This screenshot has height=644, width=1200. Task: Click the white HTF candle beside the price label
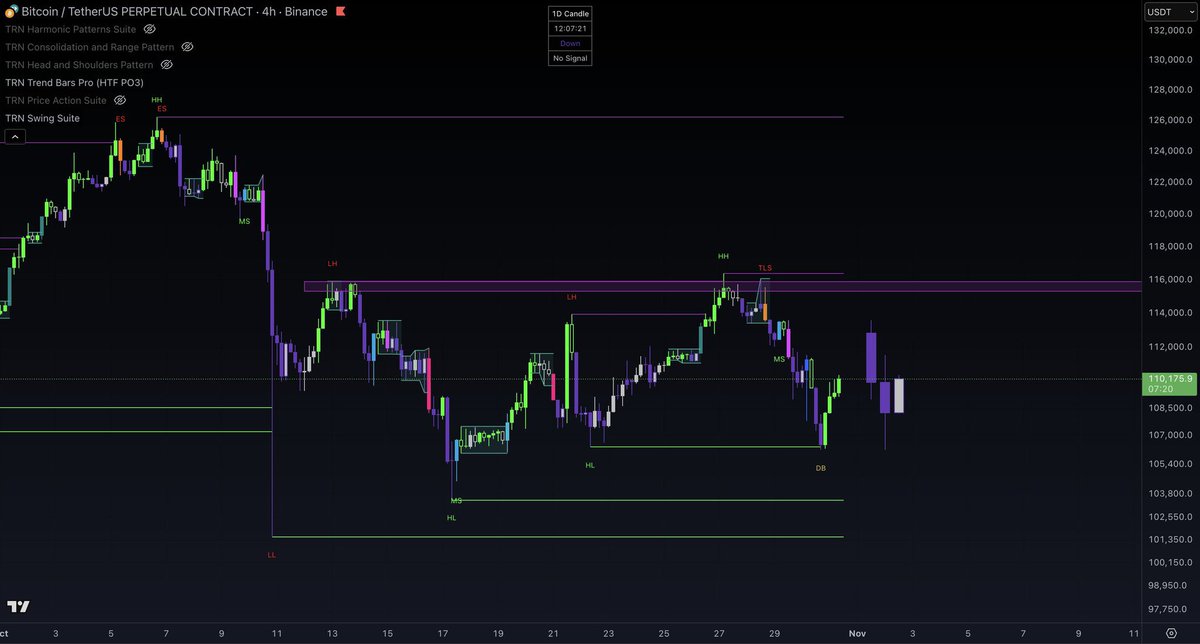point(899,395)
